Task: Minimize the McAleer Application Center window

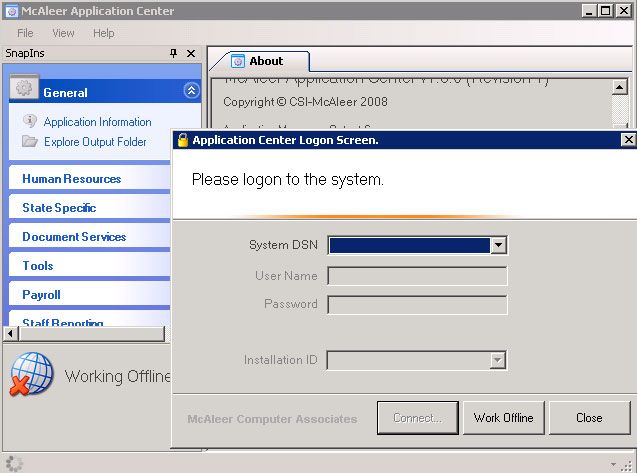Action: tap(589, 11)
